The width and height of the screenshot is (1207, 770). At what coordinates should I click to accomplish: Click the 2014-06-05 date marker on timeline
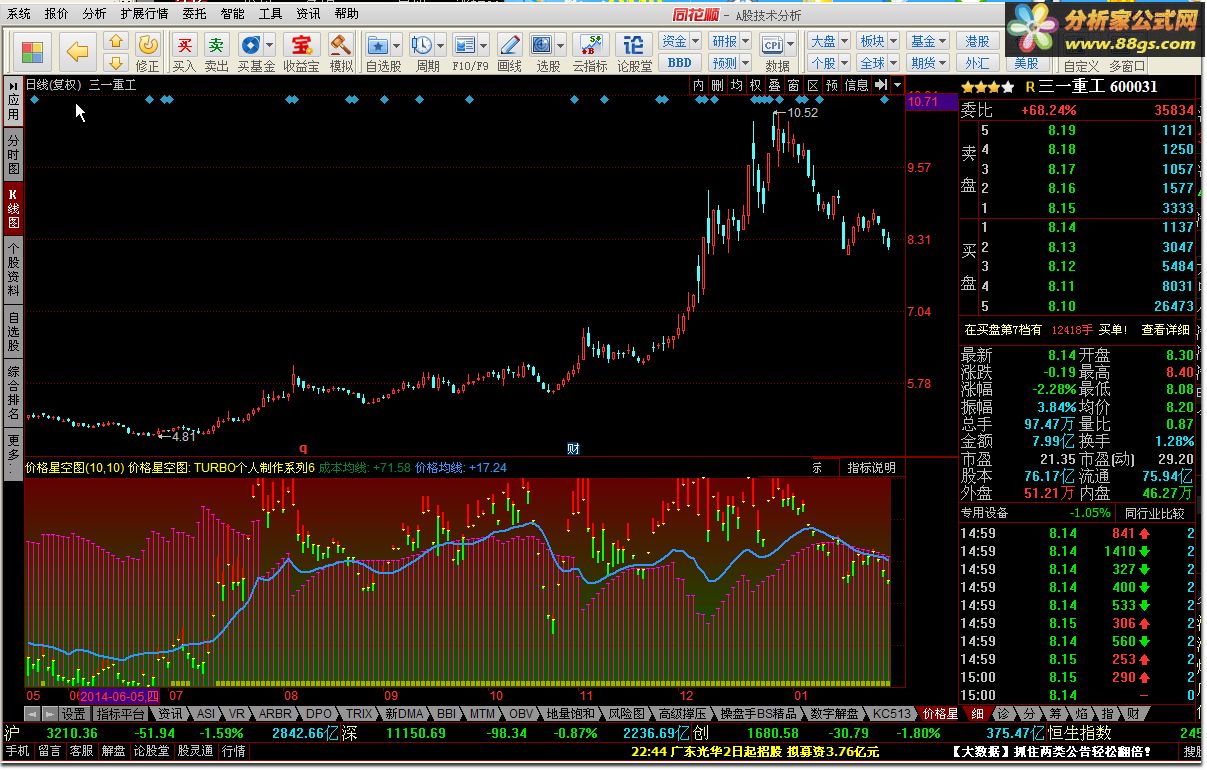tap(119, 695)
